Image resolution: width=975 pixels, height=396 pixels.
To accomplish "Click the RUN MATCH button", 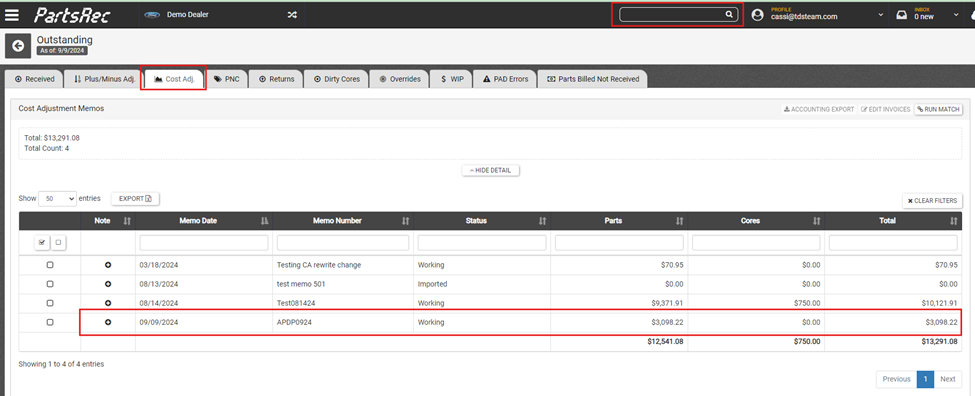I will [x=939, y=109].
